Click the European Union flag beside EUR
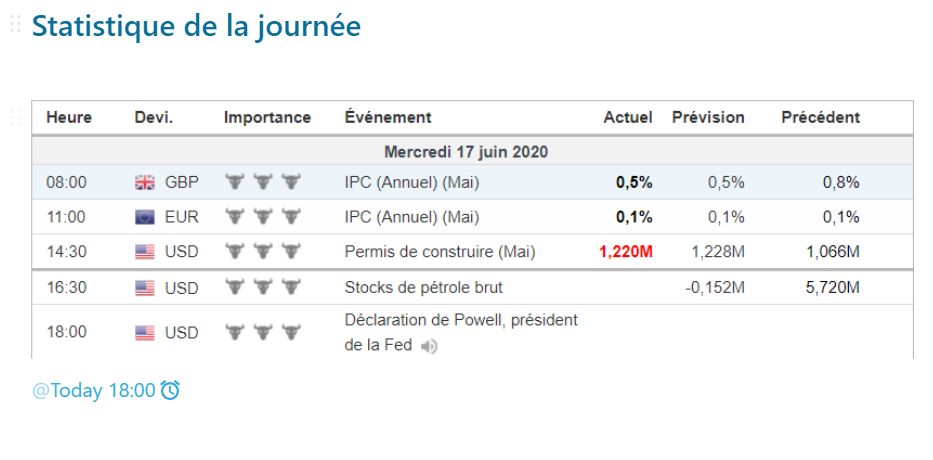933x460 pixels. pyautogui.click(x=145, y=217)
